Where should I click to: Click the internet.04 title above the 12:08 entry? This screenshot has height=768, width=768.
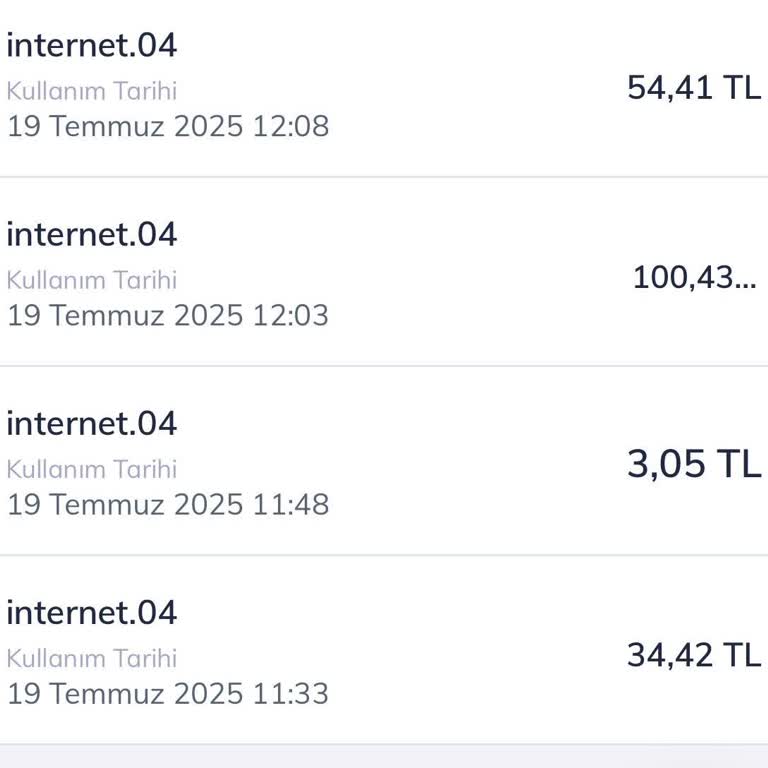pos(92,45)
